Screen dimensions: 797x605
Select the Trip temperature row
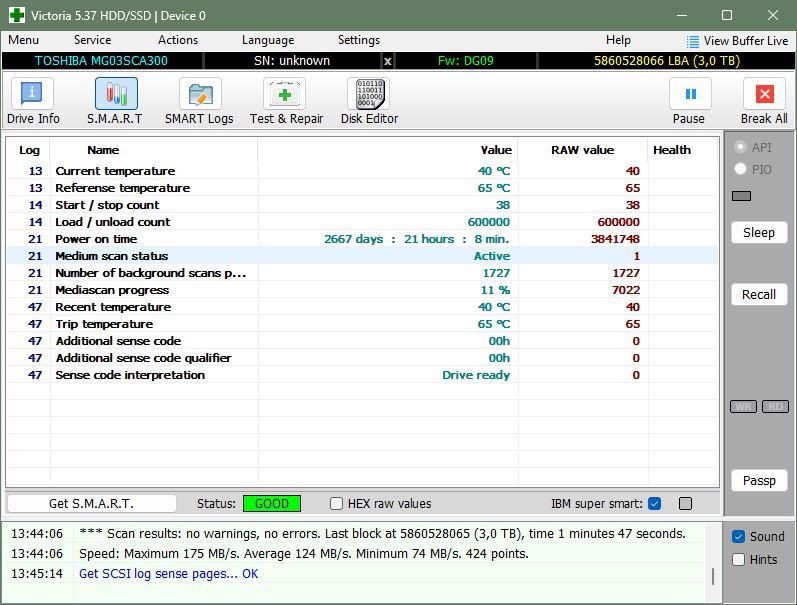(x=363, y=324)
